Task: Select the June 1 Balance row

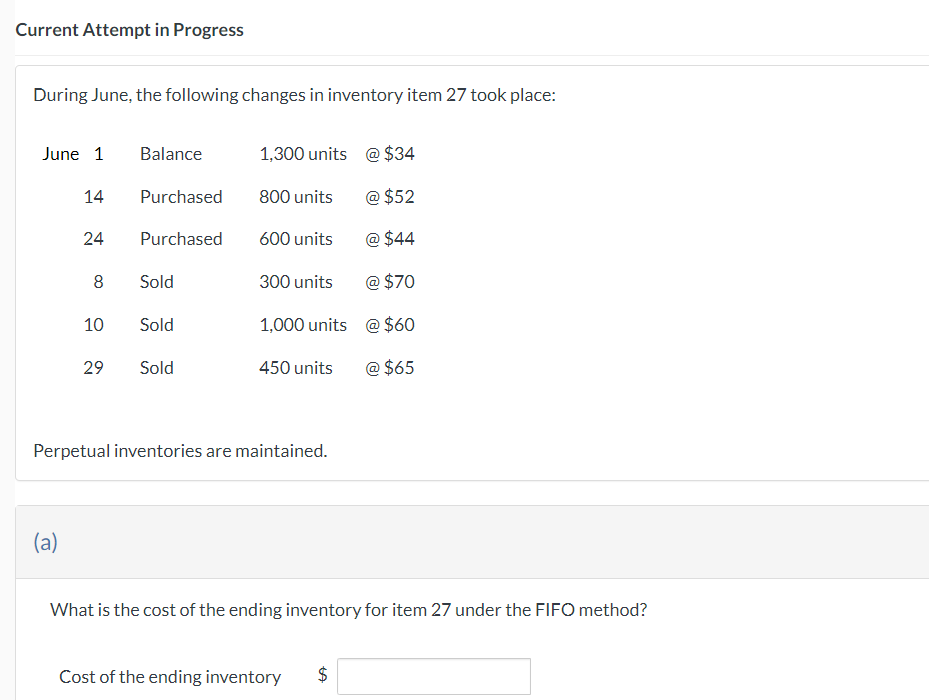Action: [x=170, y=154]
